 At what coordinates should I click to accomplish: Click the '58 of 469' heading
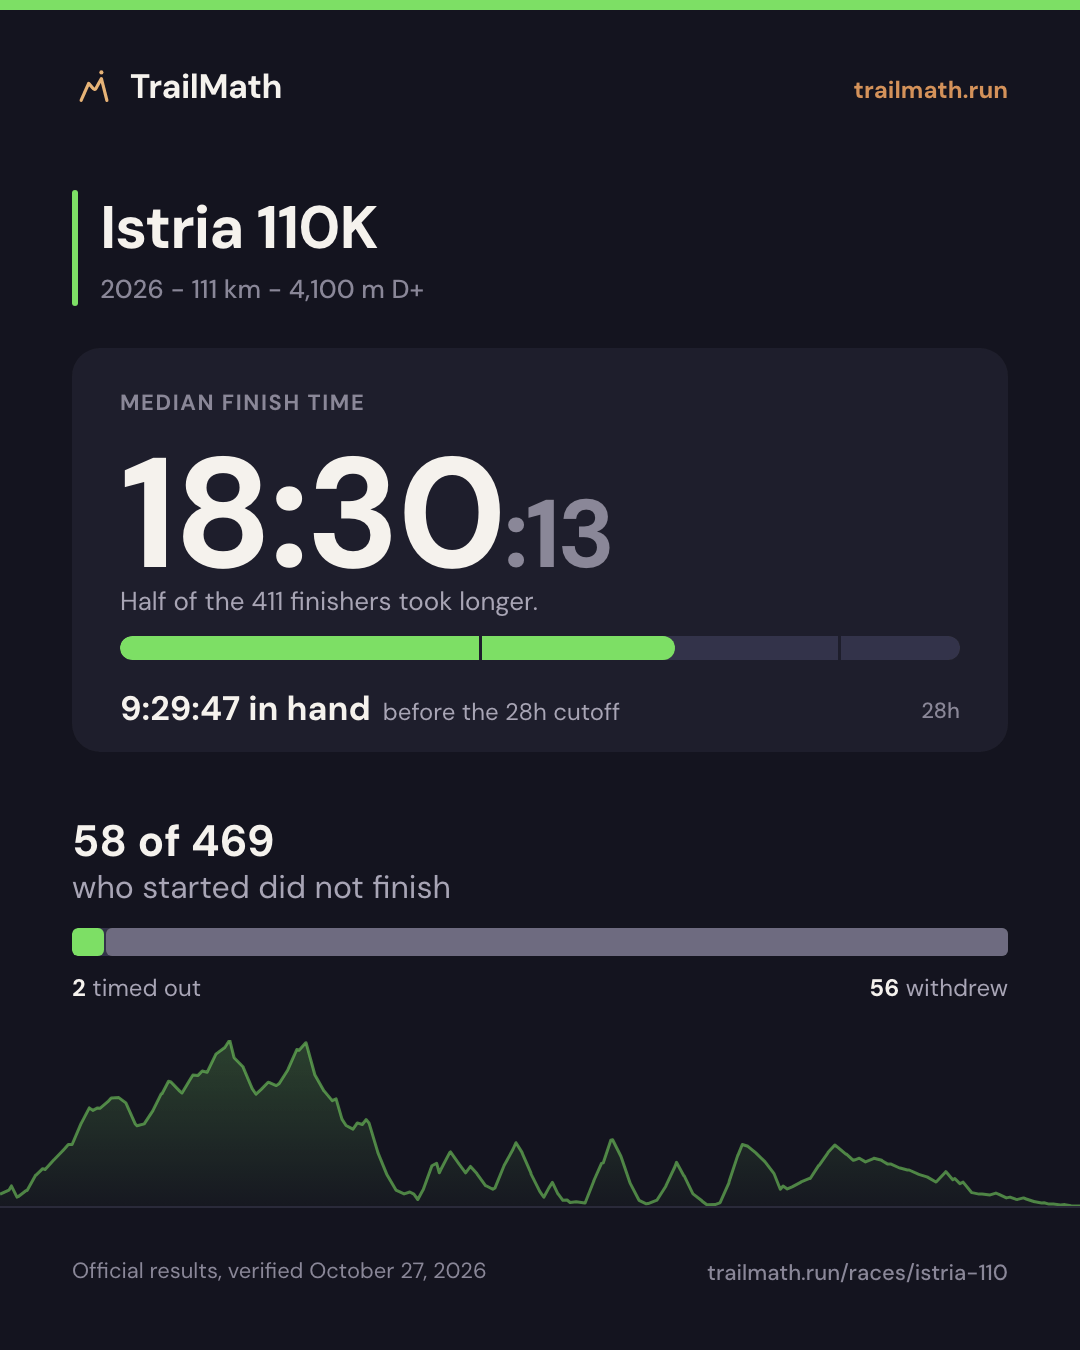click(x=173, y=841)
